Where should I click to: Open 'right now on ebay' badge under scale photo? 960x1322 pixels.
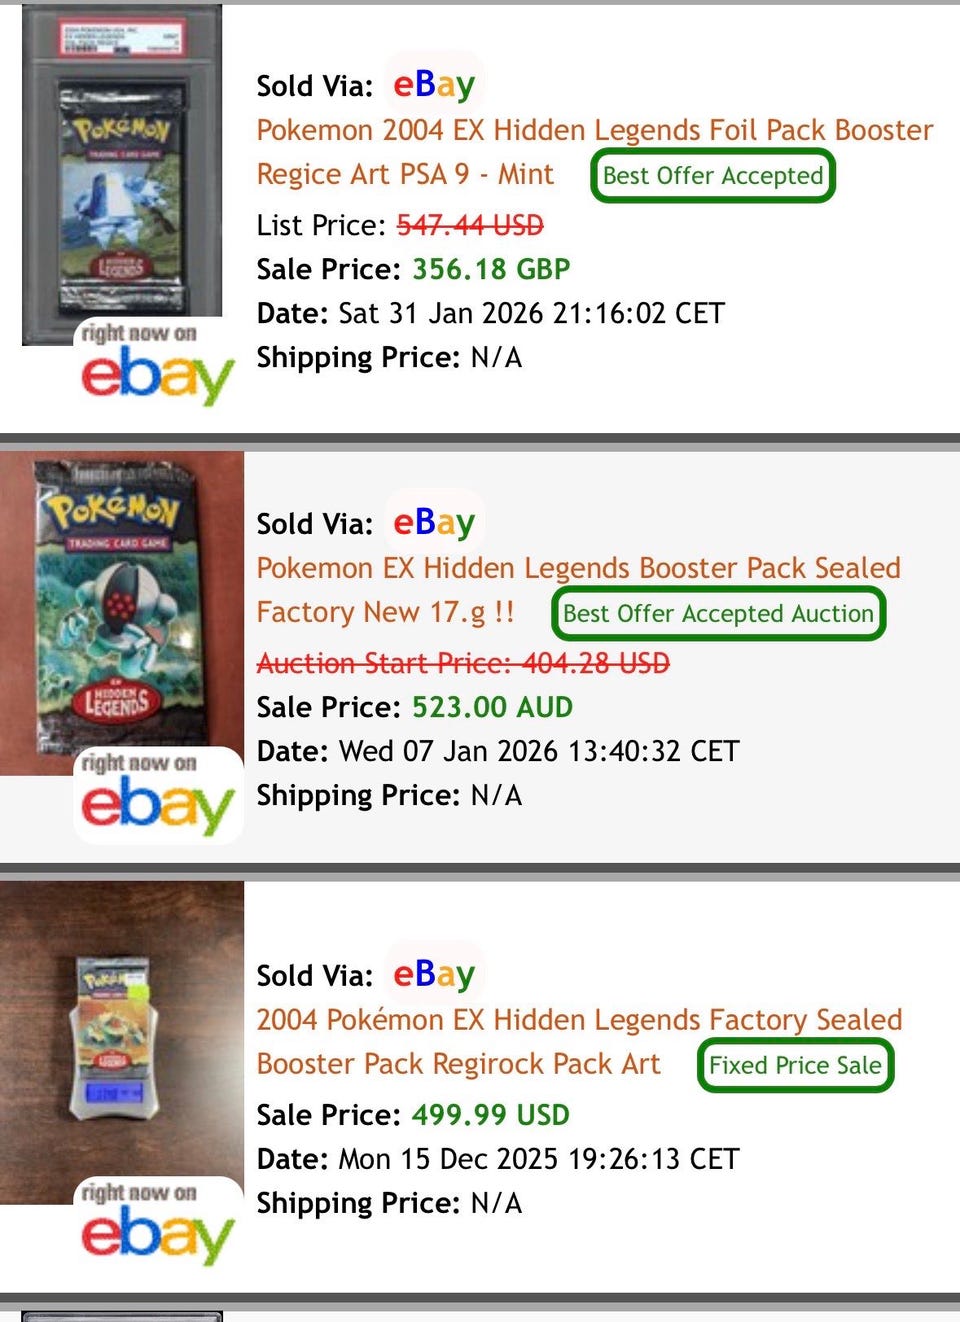tap(157, 1224)
